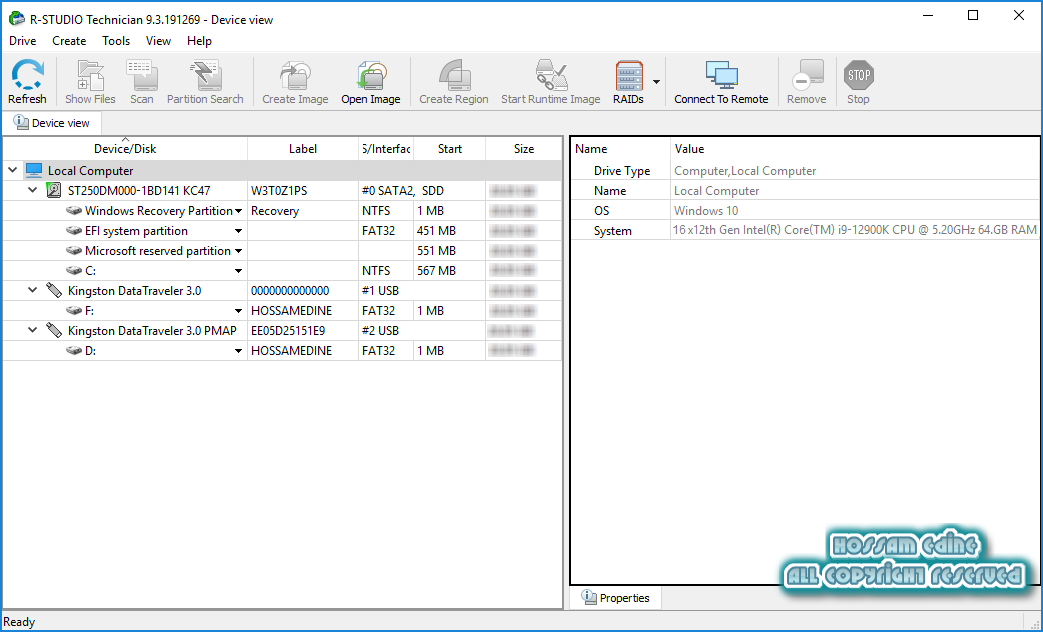This screenshot has width=1043, height=632.
Task: Open dropdown arrow for Windows Recovery Partition
Action: (238, 212)
